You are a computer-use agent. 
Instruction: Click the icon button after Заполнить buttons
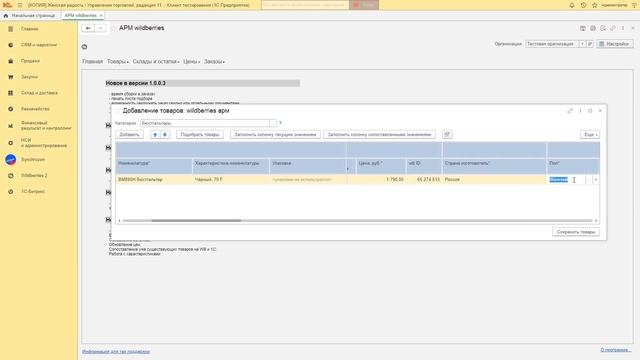click(447, 135)
